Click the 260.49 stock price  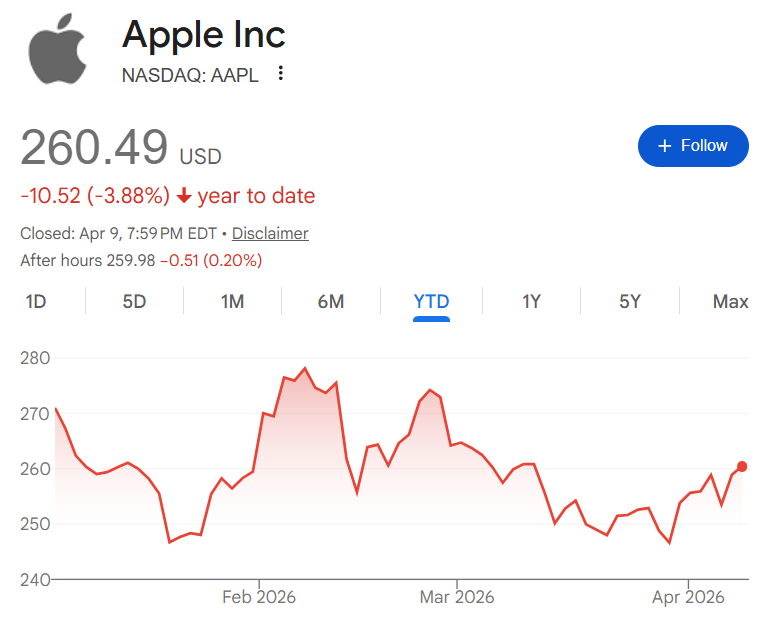(x=94, y=148)
